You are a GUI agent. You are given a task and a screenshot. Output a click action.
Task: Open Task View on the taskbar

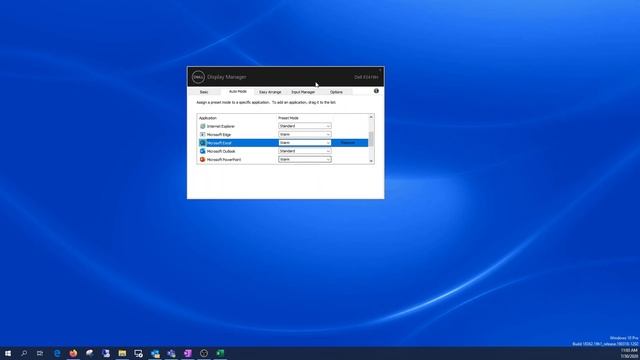tap(40, 353)
